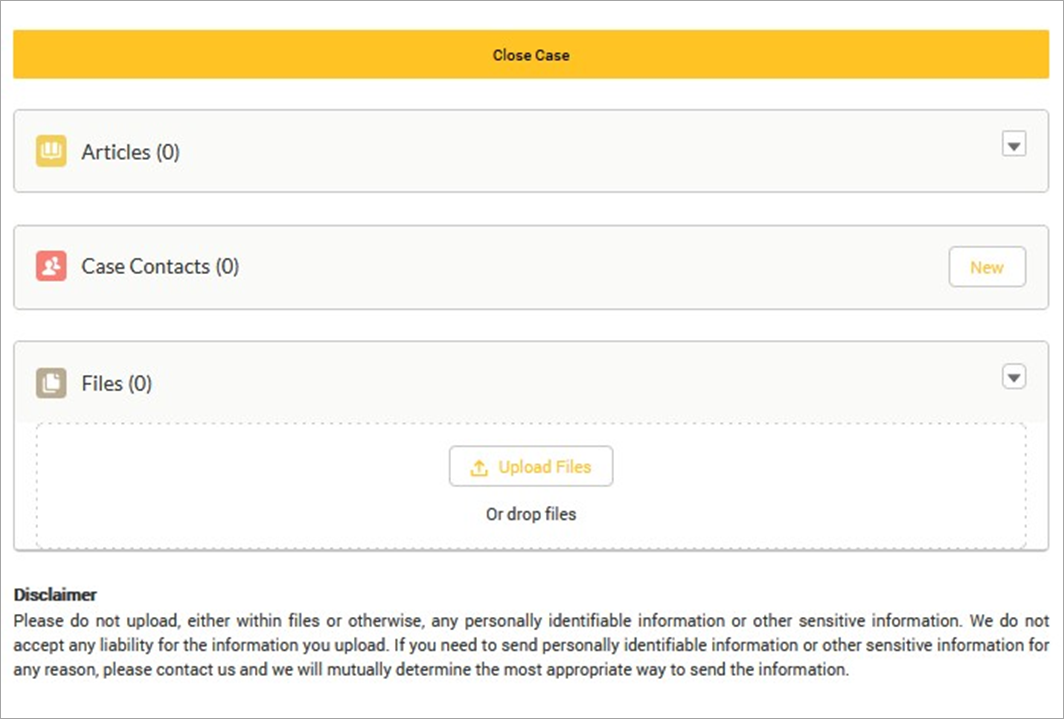1064x719 pixels.
Task: Select the red contacts badge next to Case Contacts
Action: 49,266
